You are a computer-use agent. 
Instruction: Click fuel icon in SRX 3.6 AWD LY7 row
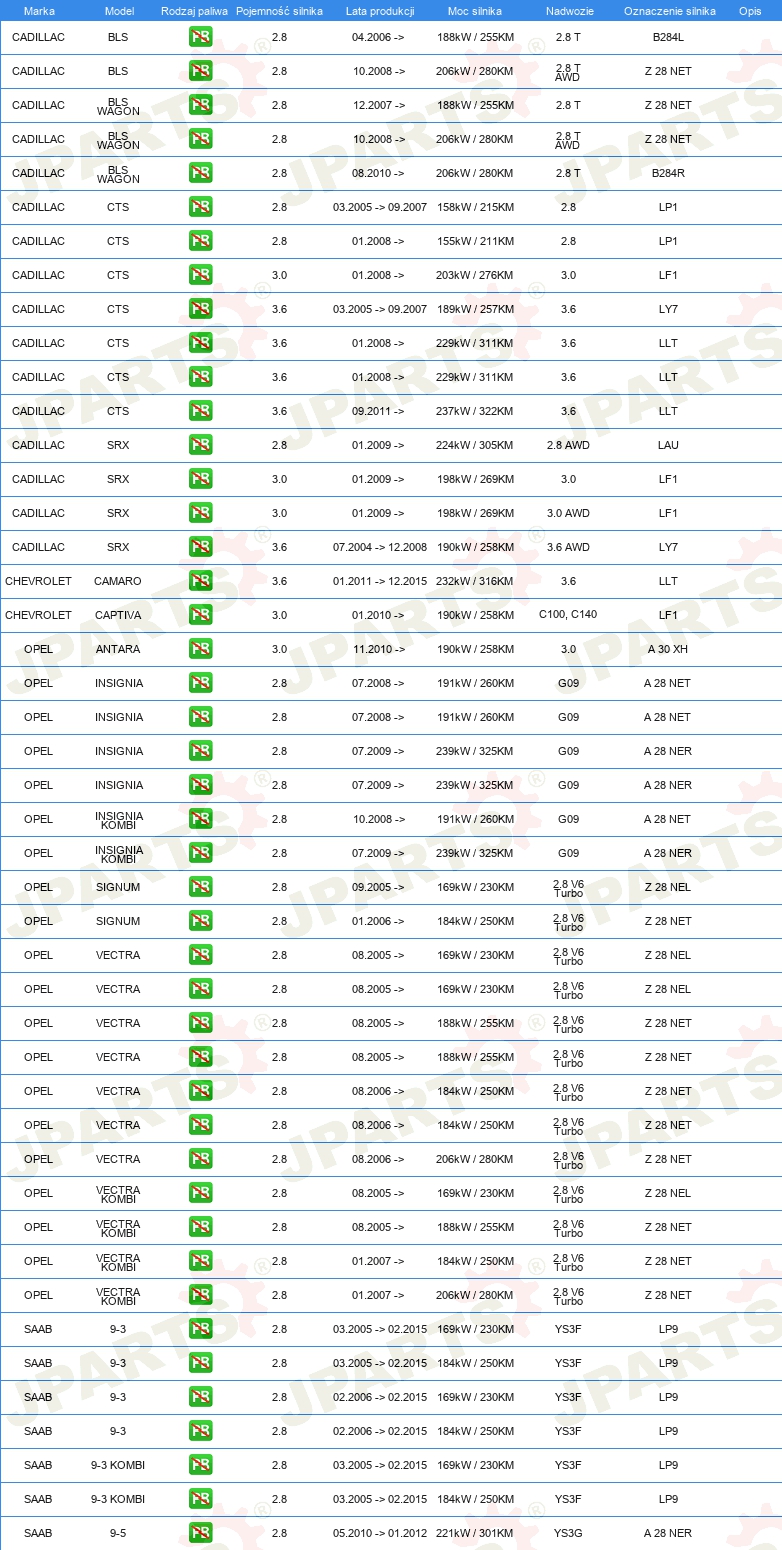coord(200,547)
